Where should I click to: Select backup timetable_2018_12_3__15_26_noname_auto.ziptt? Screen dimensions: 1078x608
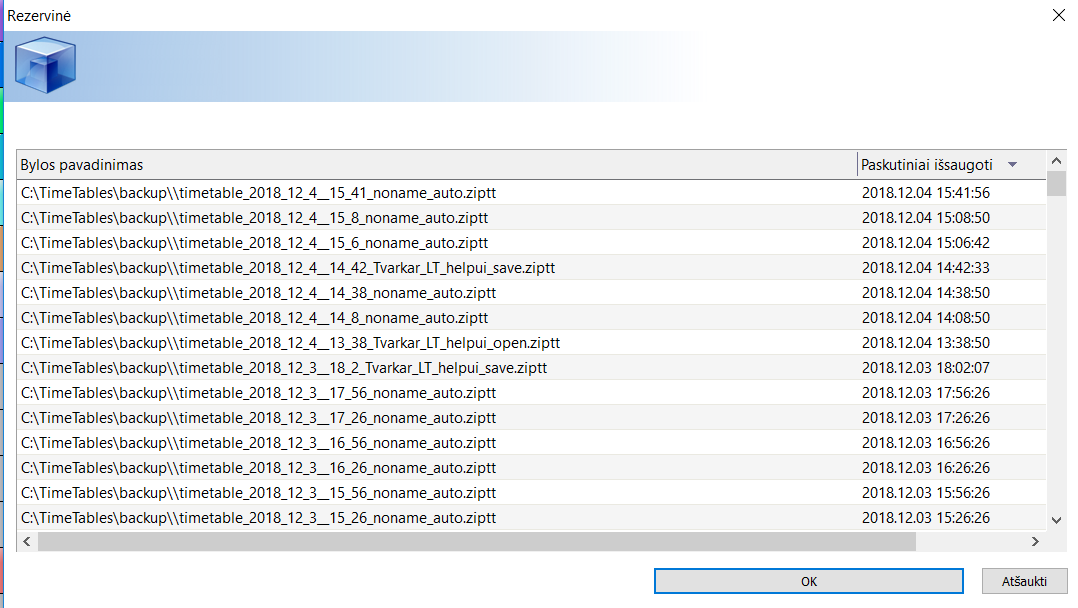tap(258, 518)
